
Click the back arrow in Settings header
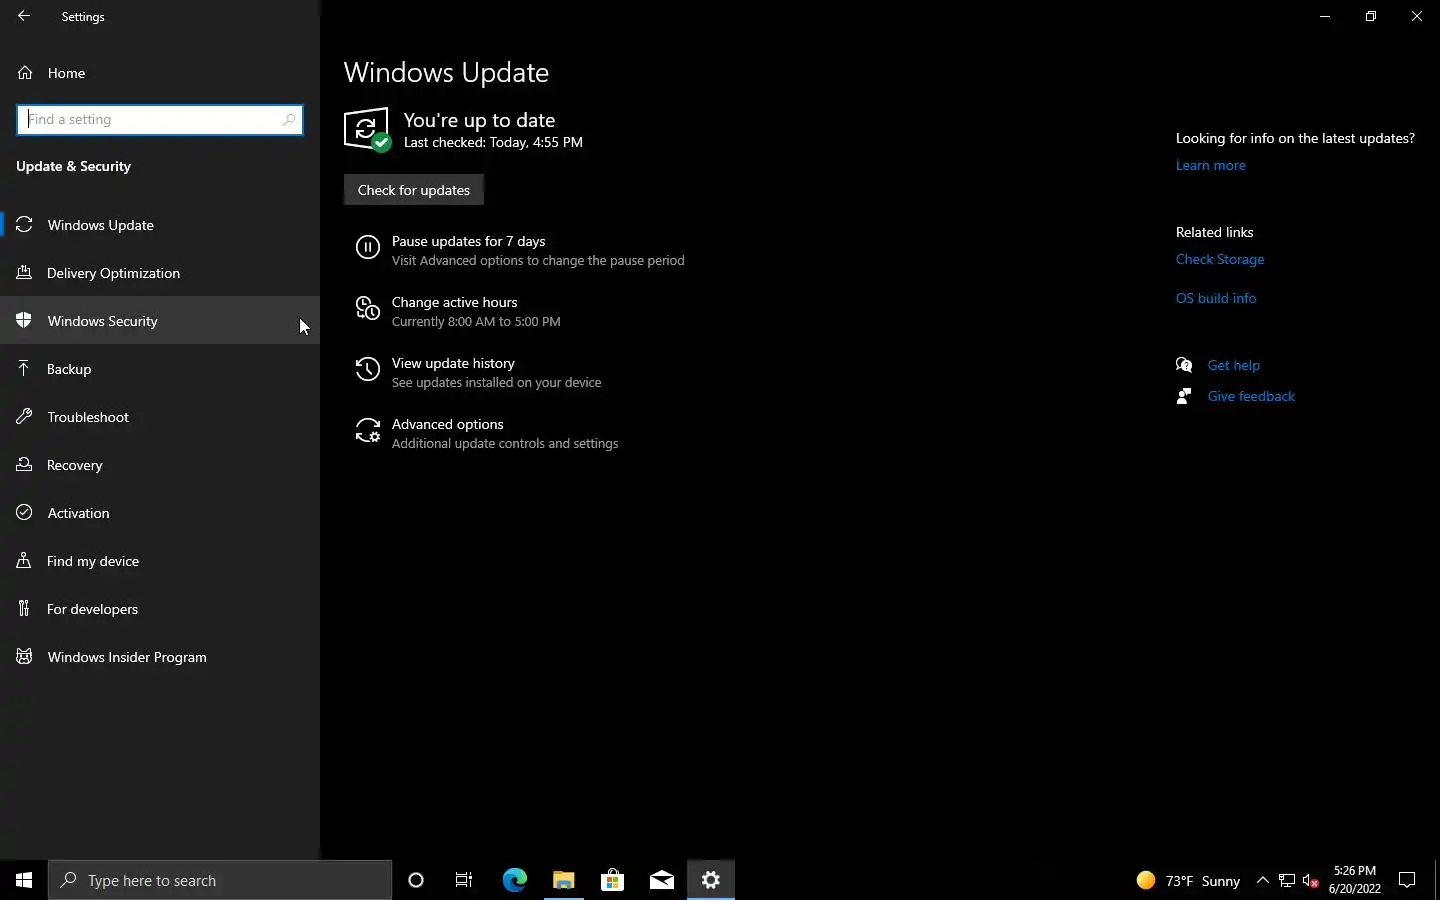pos(24,16)
